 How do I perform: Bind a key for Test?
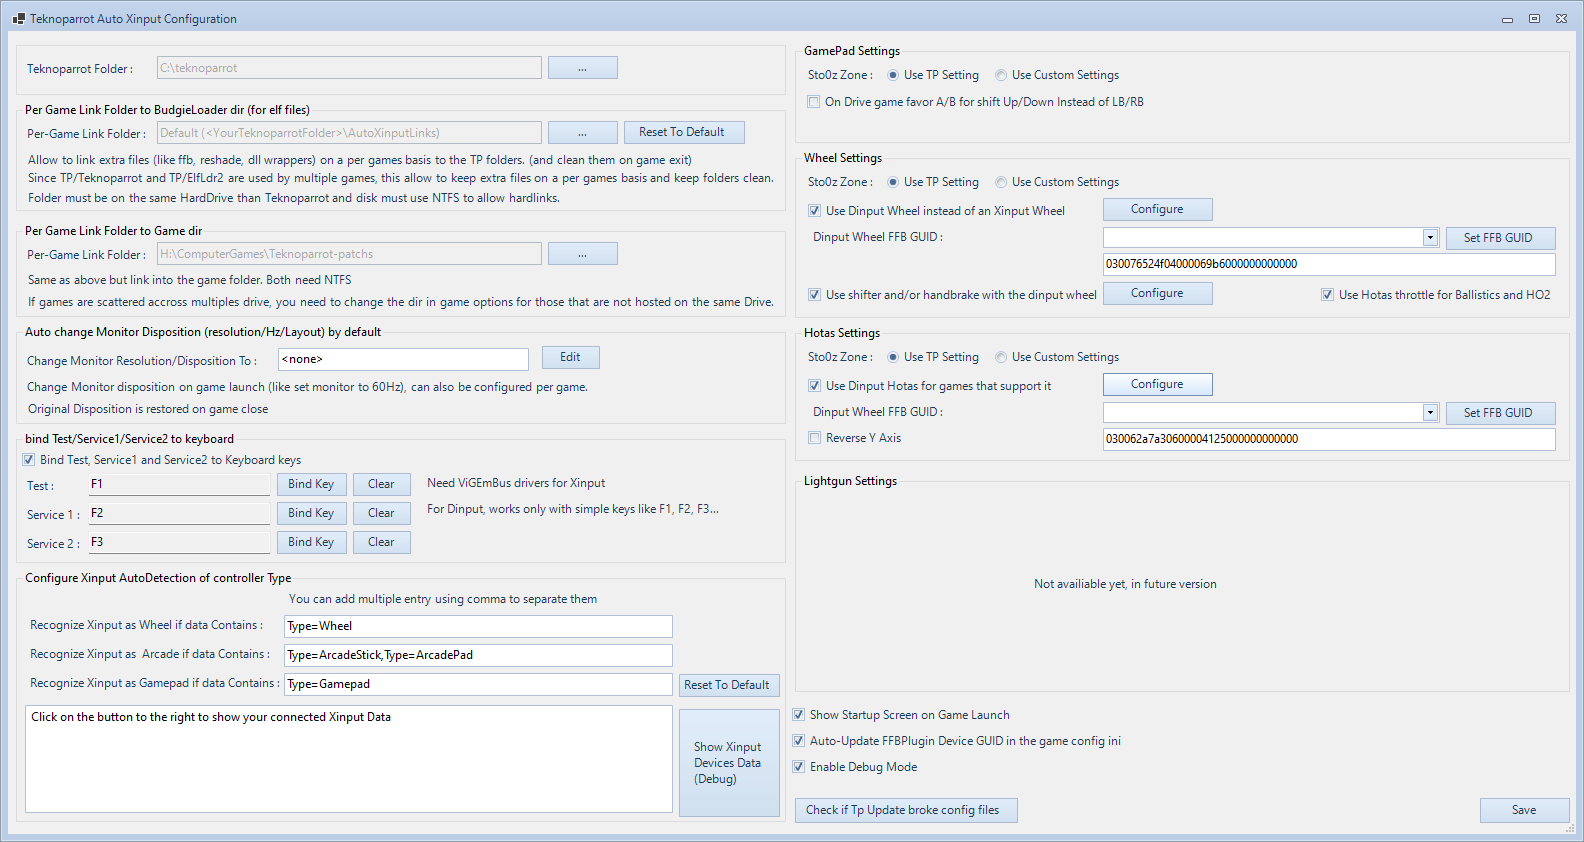[x=311, y=485]
